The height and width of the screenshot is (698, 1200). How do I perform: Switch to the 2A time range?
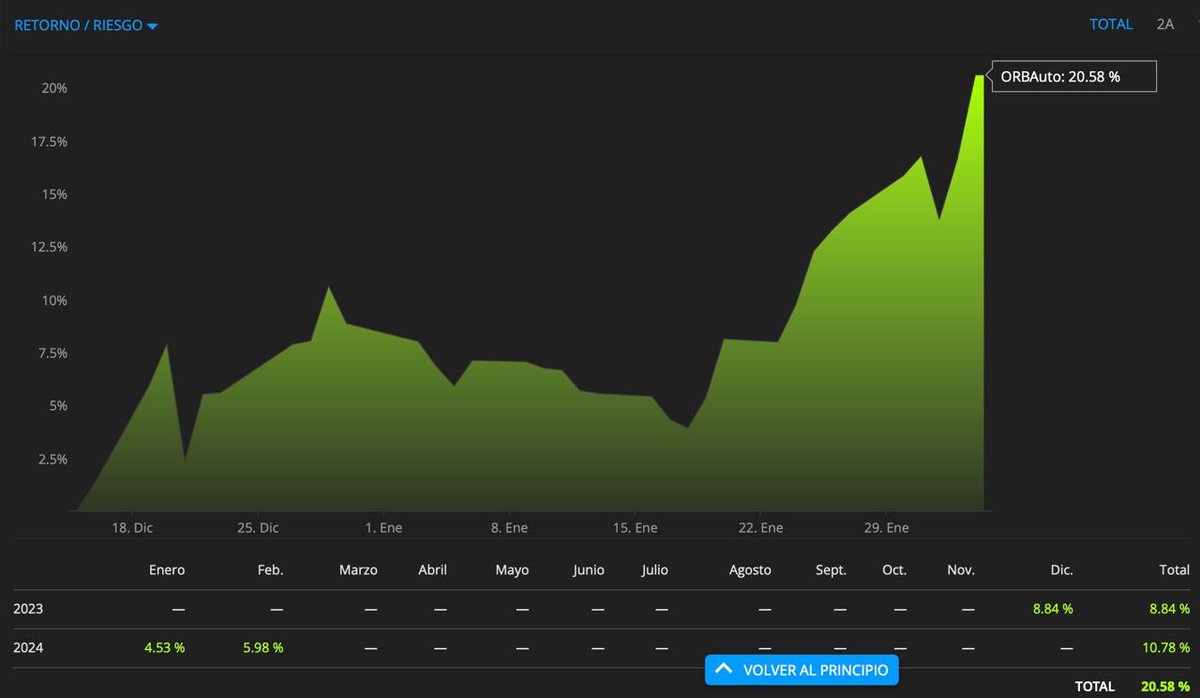(1165, 24)
